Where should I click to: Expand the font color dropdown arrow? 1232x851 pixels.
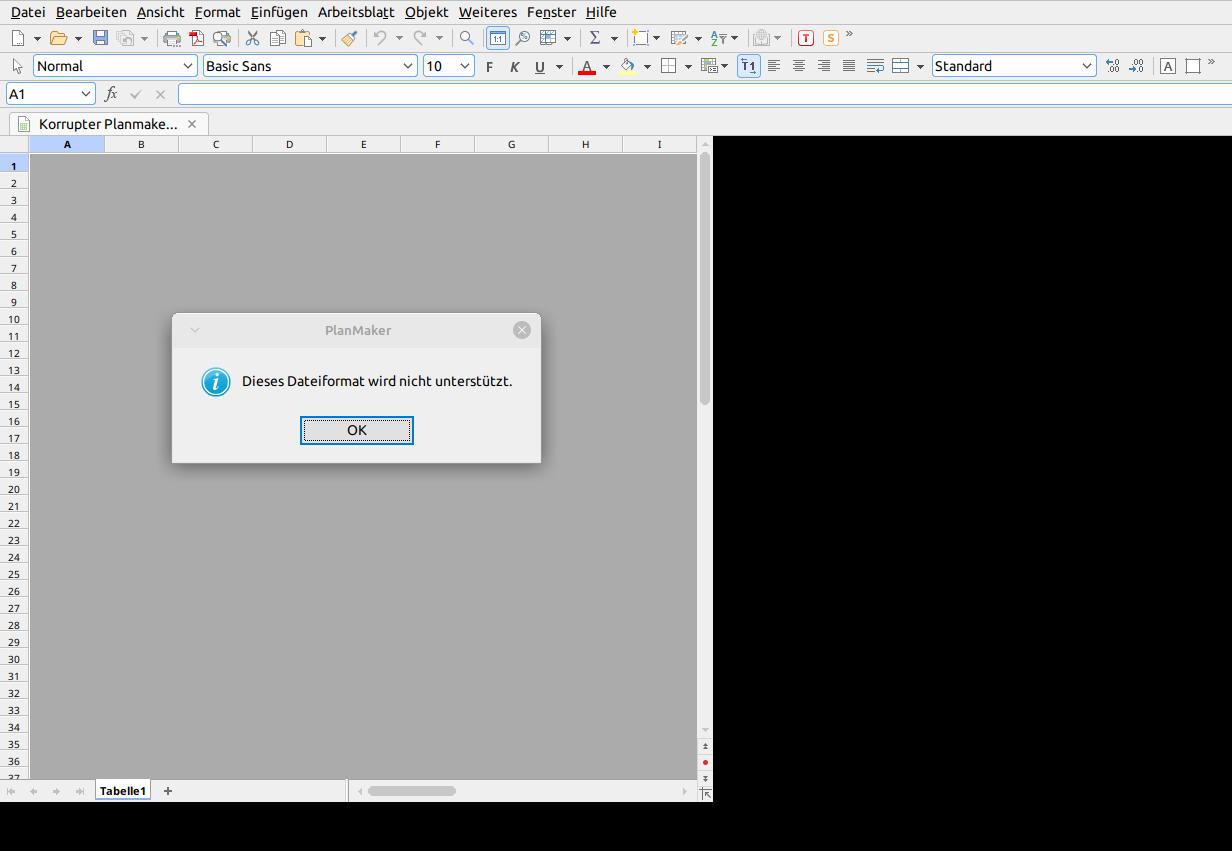[606, 67]
